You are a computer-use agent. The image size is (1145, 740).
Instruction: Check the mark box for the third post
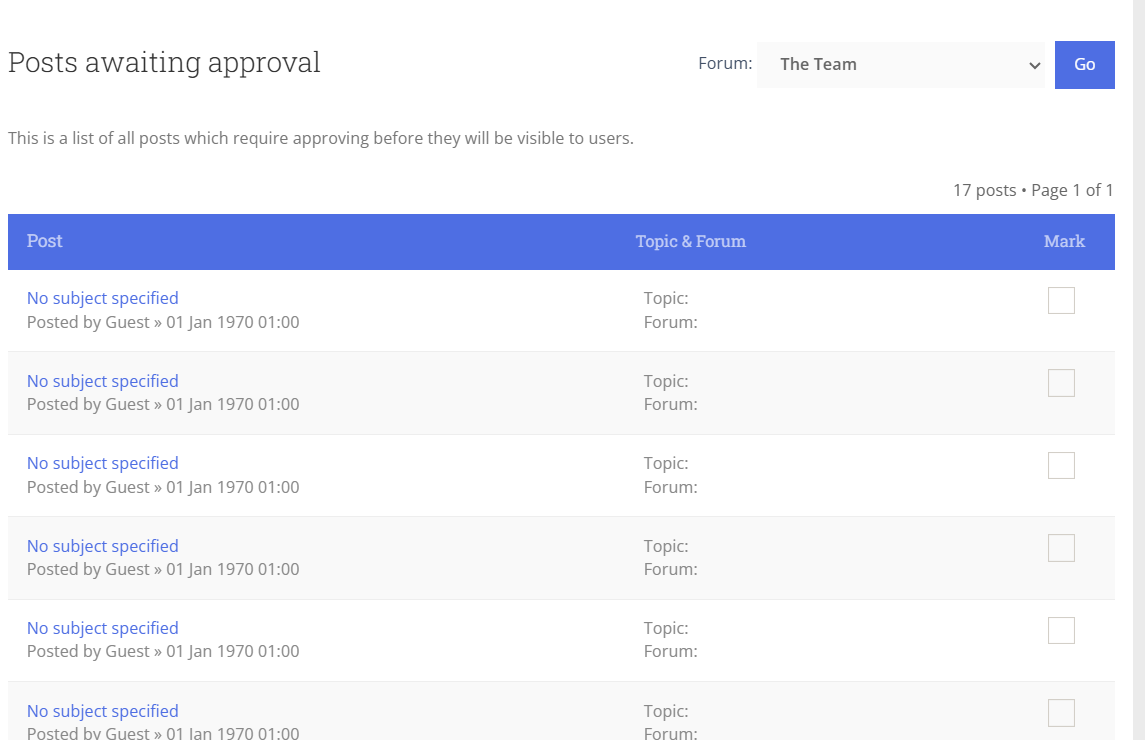1061,465
